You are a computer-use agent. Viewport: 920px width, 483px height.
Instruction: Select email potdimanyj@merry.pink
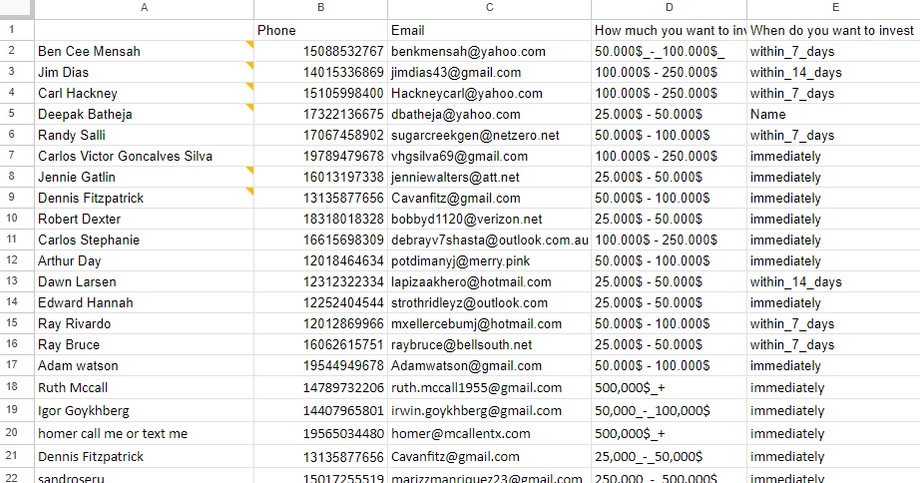pos(489,261)
